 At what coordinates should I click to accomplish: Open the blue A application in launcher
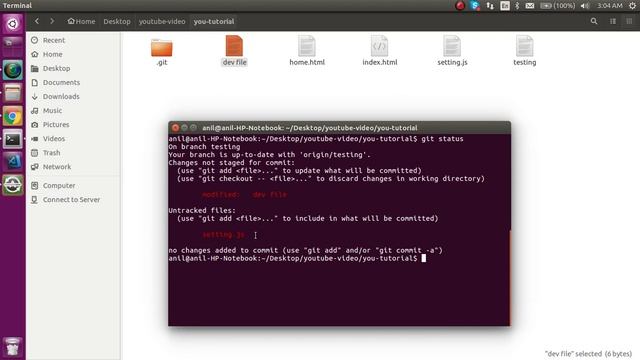(13, 162)
